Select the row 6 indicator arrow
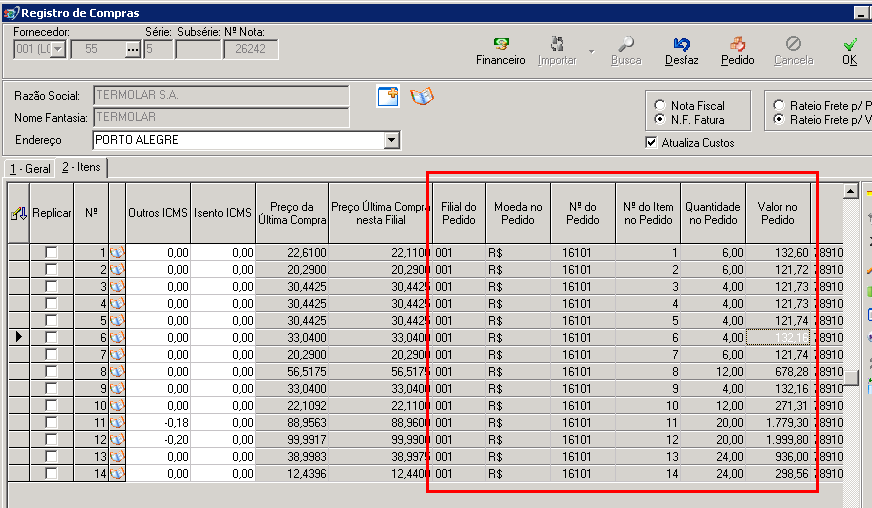 pos(18,337)
